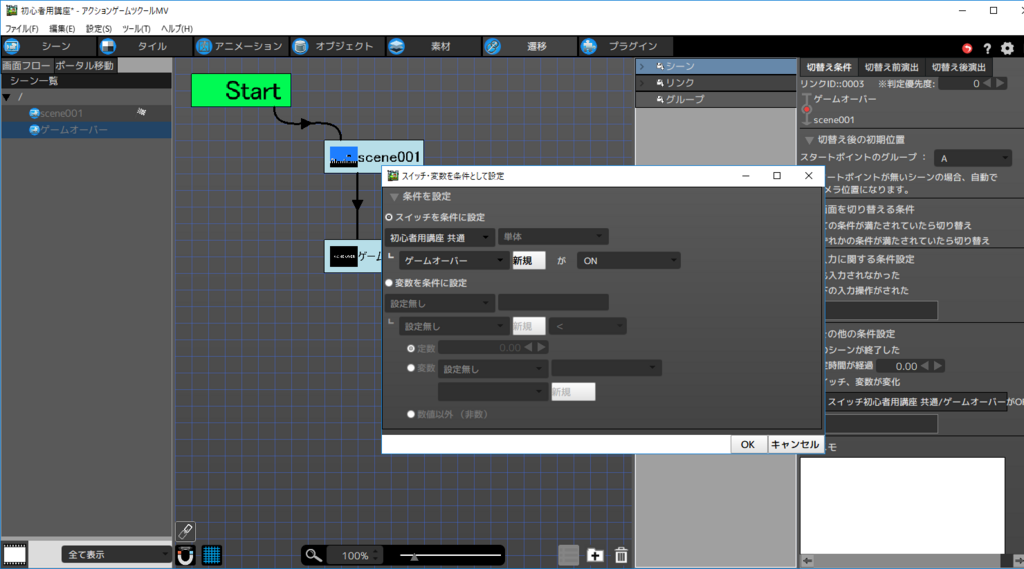Screen dimensions: 1024x569
Task: Click the スイッチ初心者用講座 共通/ゲームオーバー condition field
Action: tap(917, 402)
